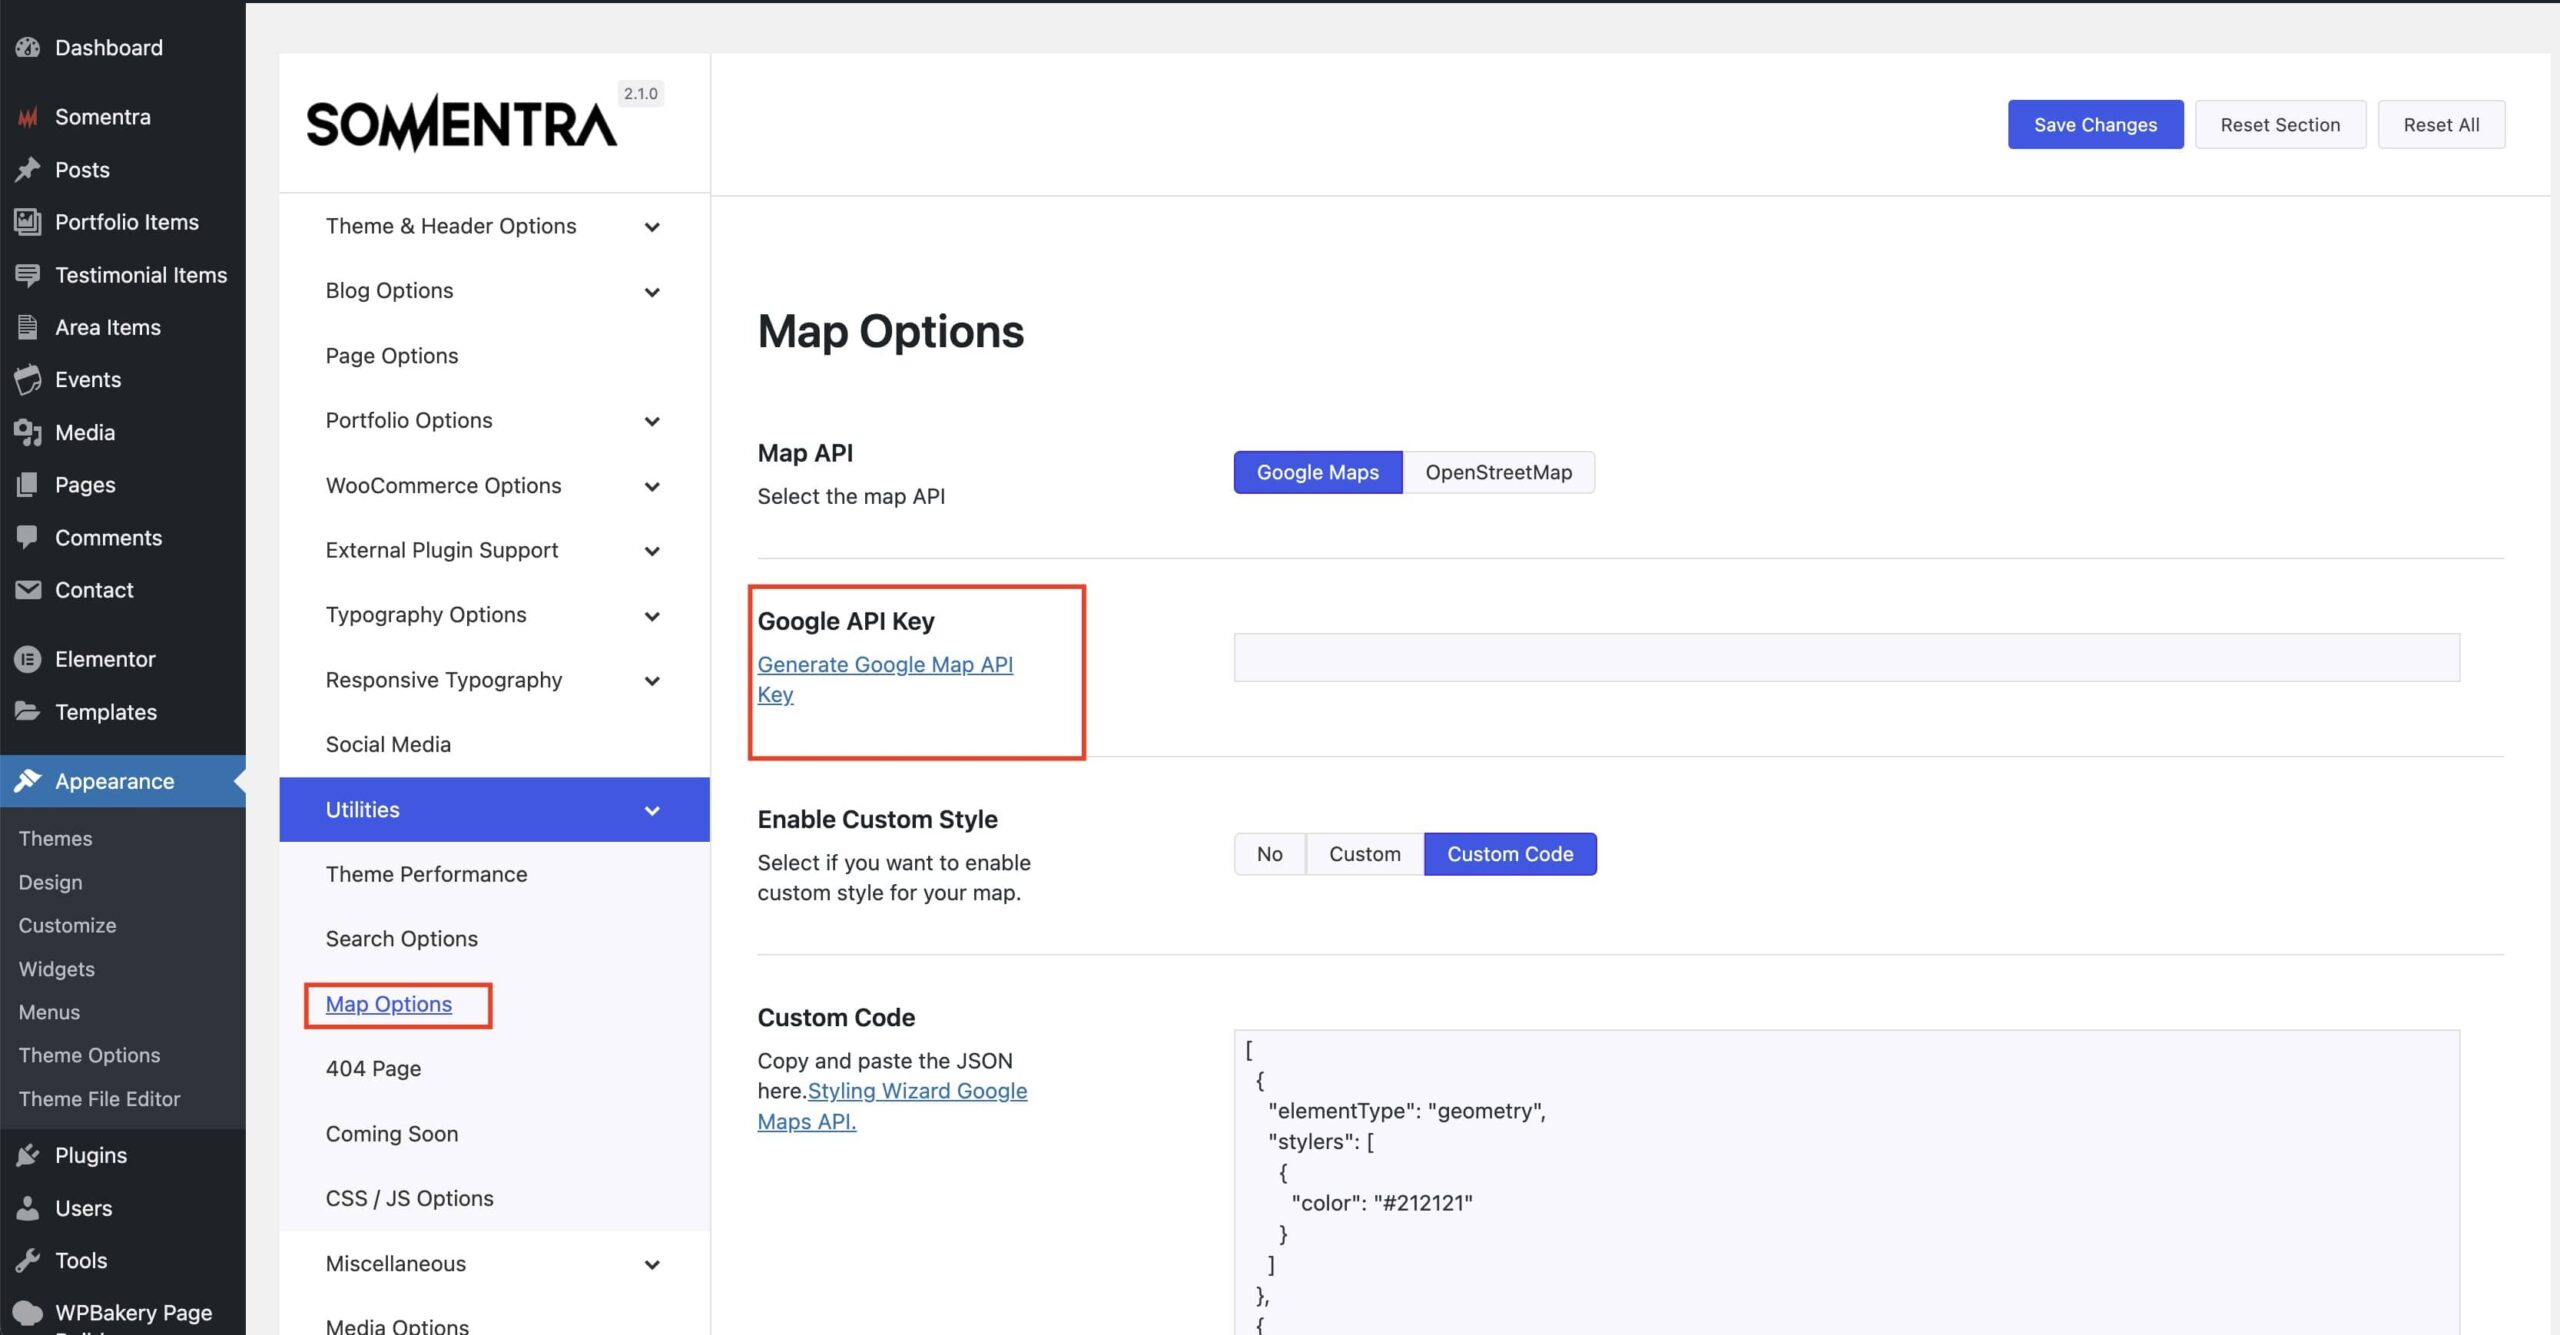Click the Google API Key input field

pyautogui.click(x=1846, y=657)
